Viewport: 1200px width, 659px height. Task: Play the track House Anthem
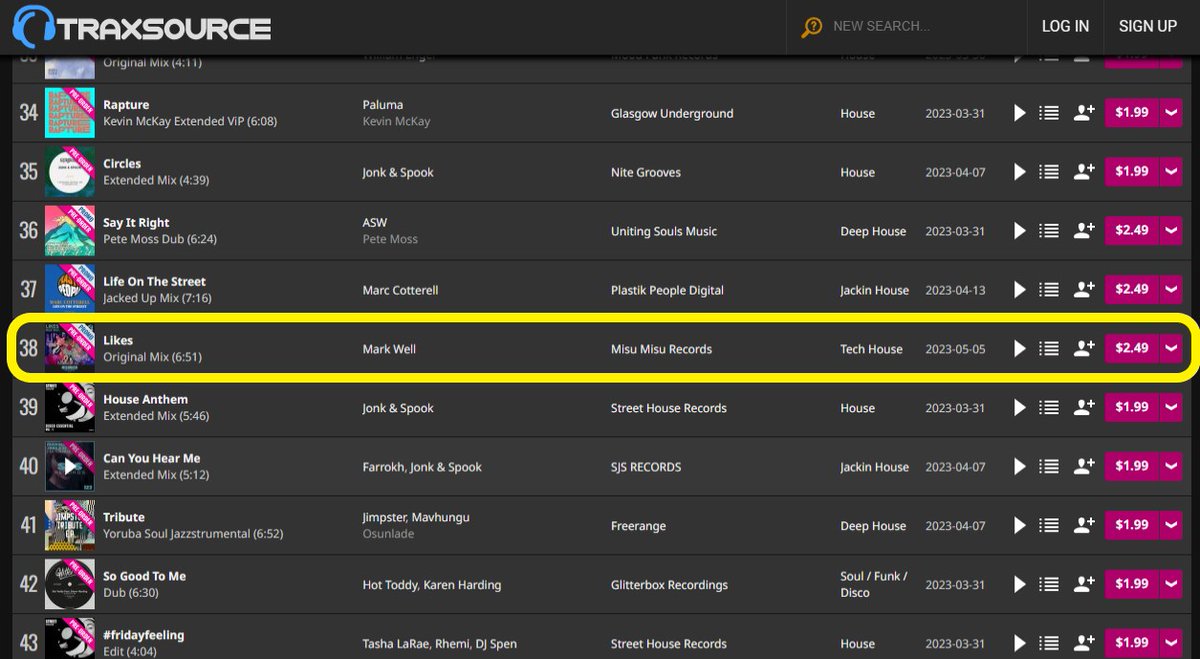(x=1019, y=408)
